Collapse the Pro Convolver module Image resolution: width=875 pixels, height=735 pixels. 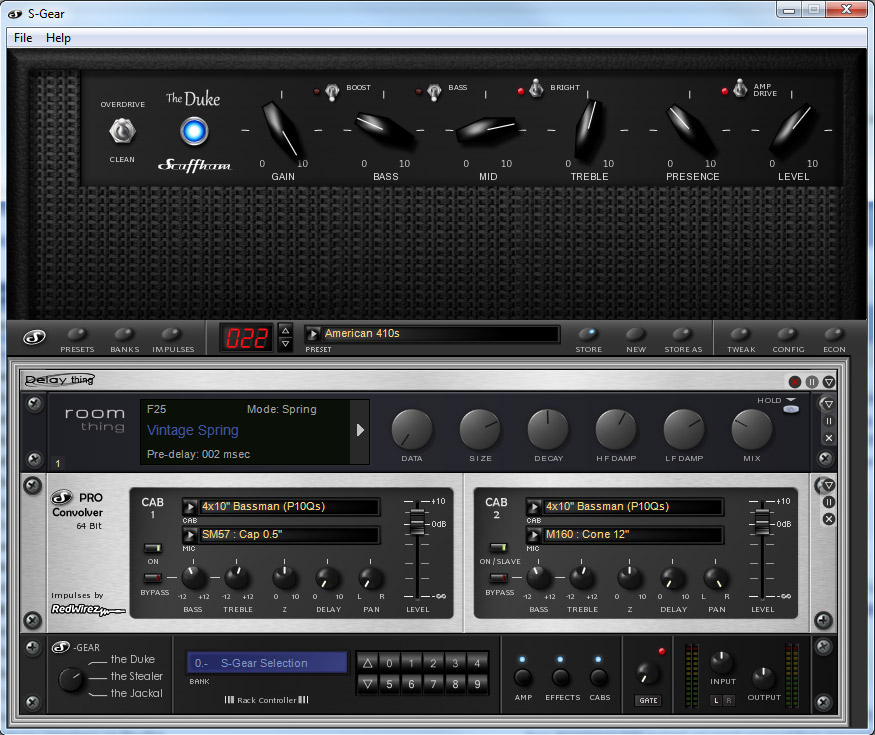pyautogui.click(x=828, y=485)
